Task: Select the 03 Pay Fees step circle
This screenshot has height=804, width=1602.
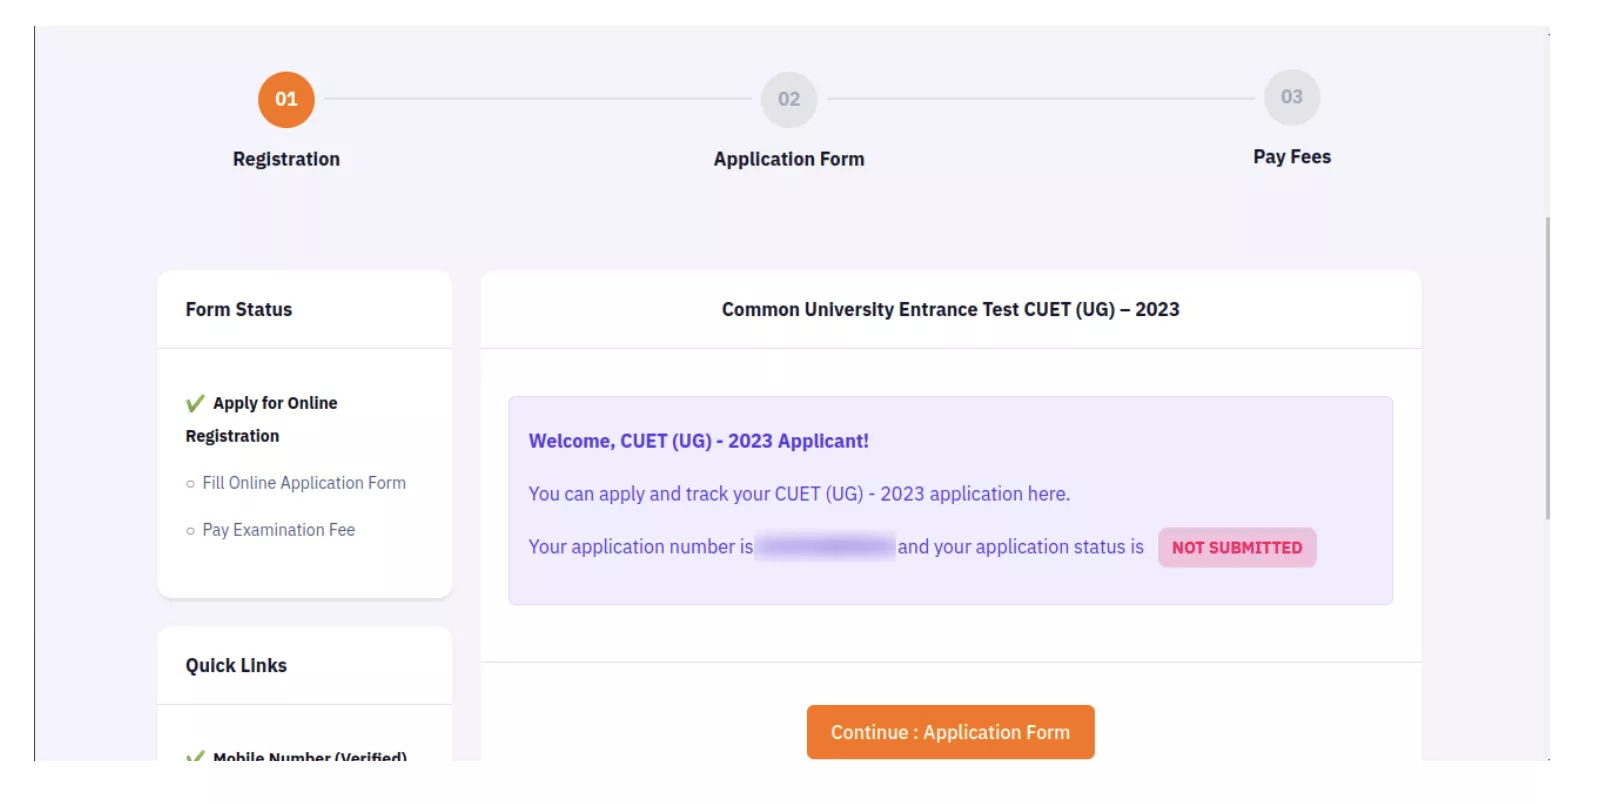Action: tap(1292, 97)
